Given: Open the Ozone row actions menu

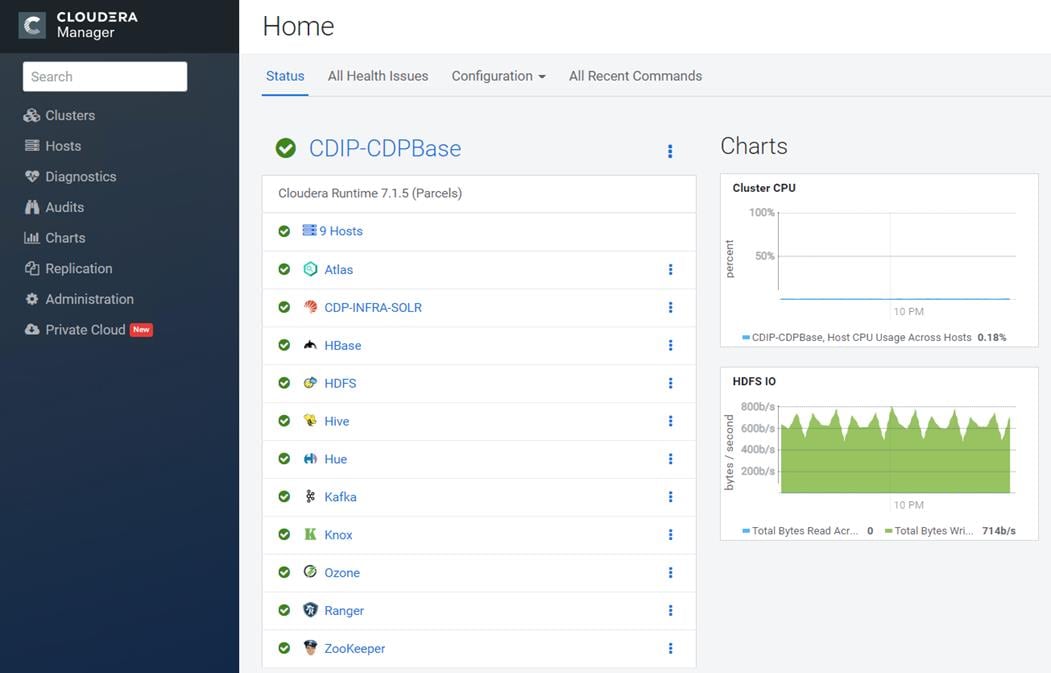Looking at the screenshot, I should click(x=670, y=572).
